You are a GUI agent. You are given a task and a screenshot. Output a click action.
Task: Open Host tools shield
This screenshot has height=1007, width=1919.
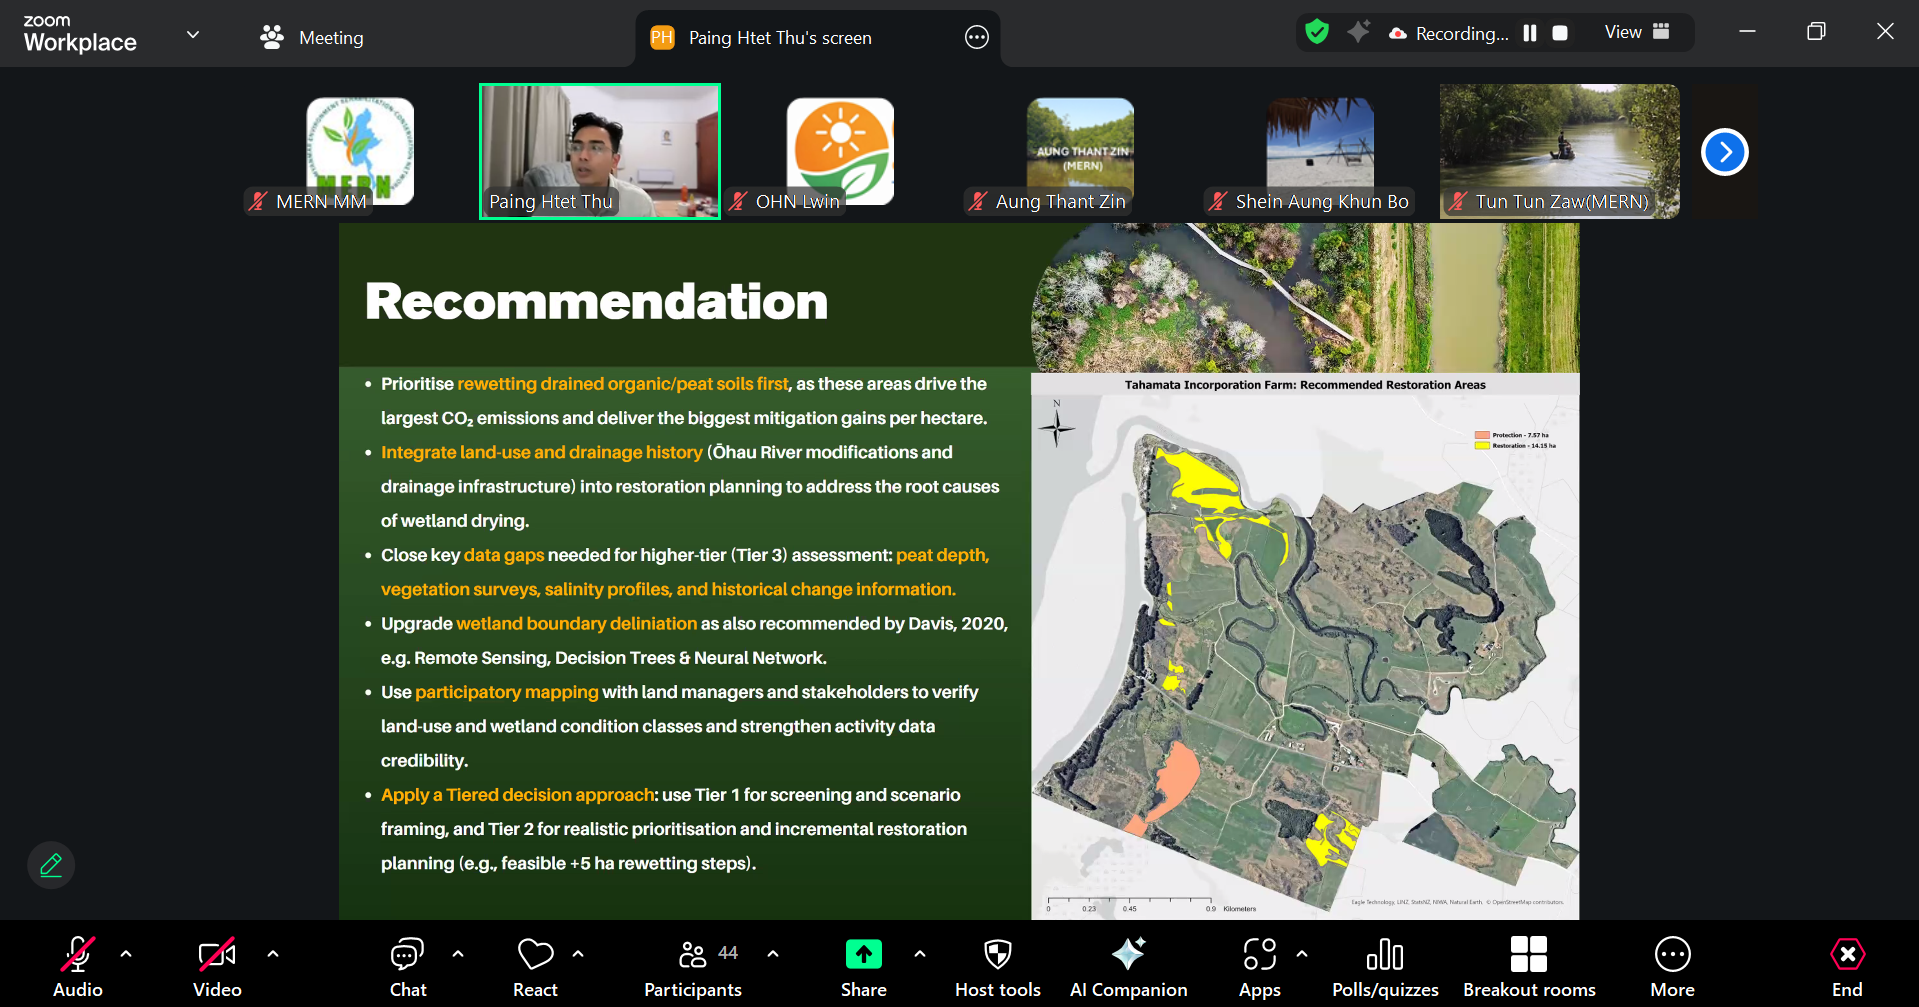tap(997, 967)
